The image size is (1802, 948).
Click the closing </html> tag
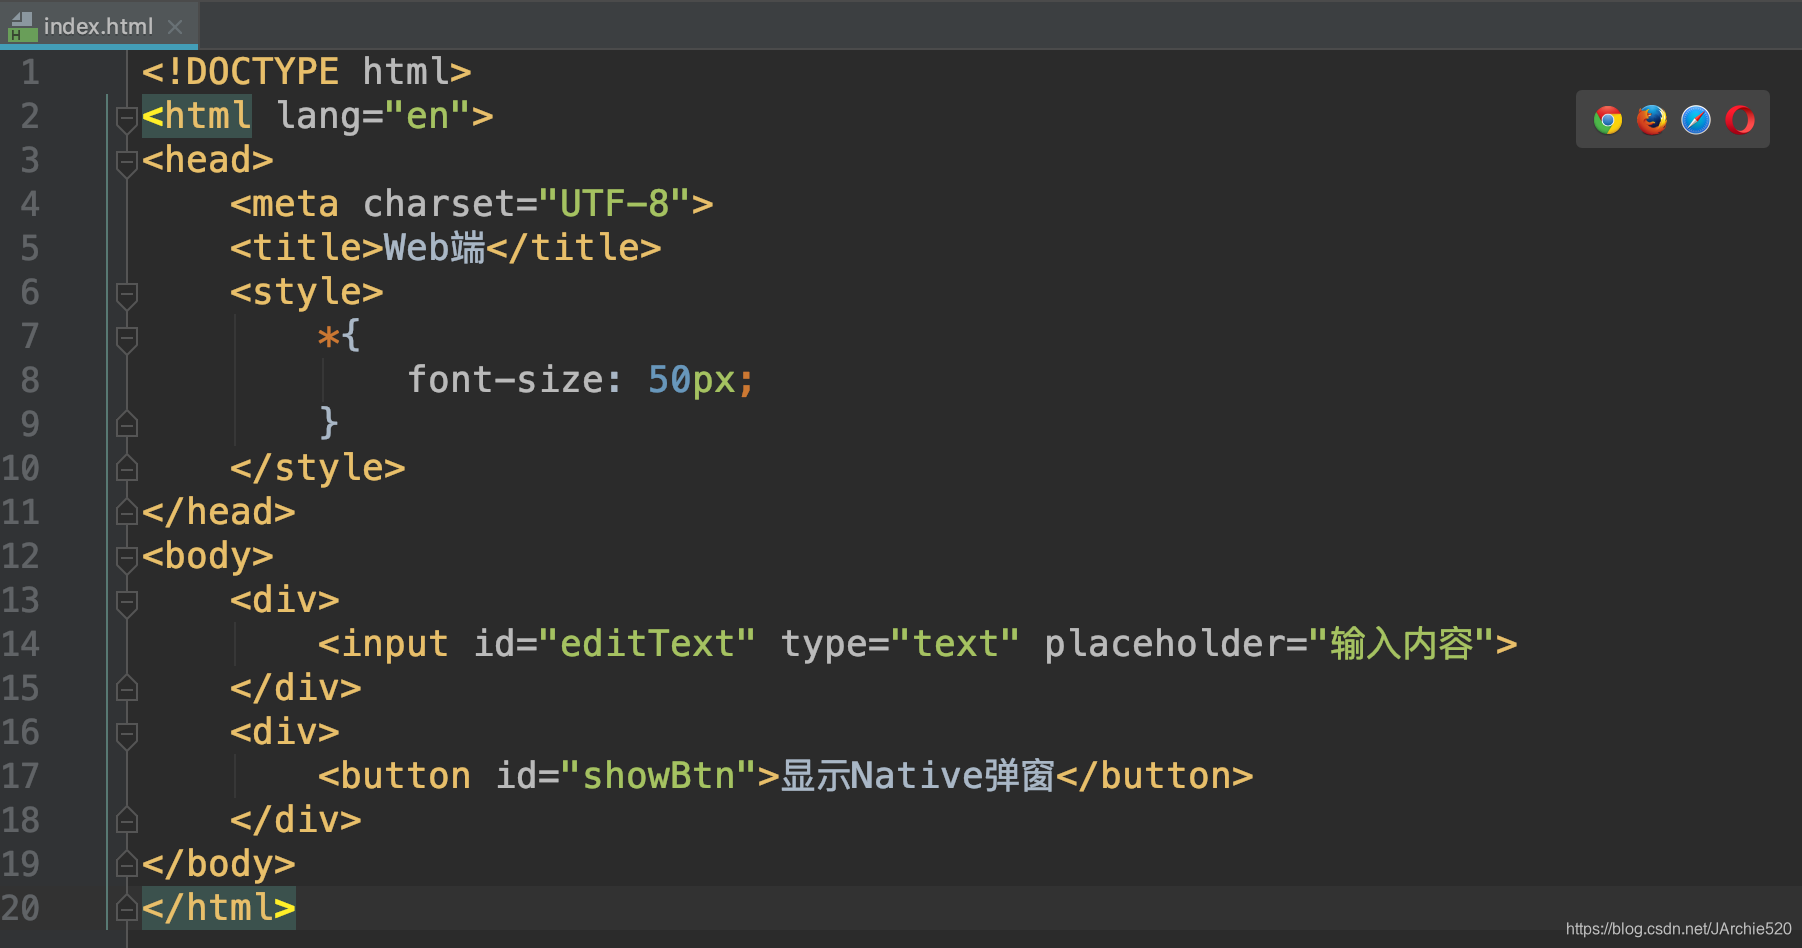[x=219, y=908]
